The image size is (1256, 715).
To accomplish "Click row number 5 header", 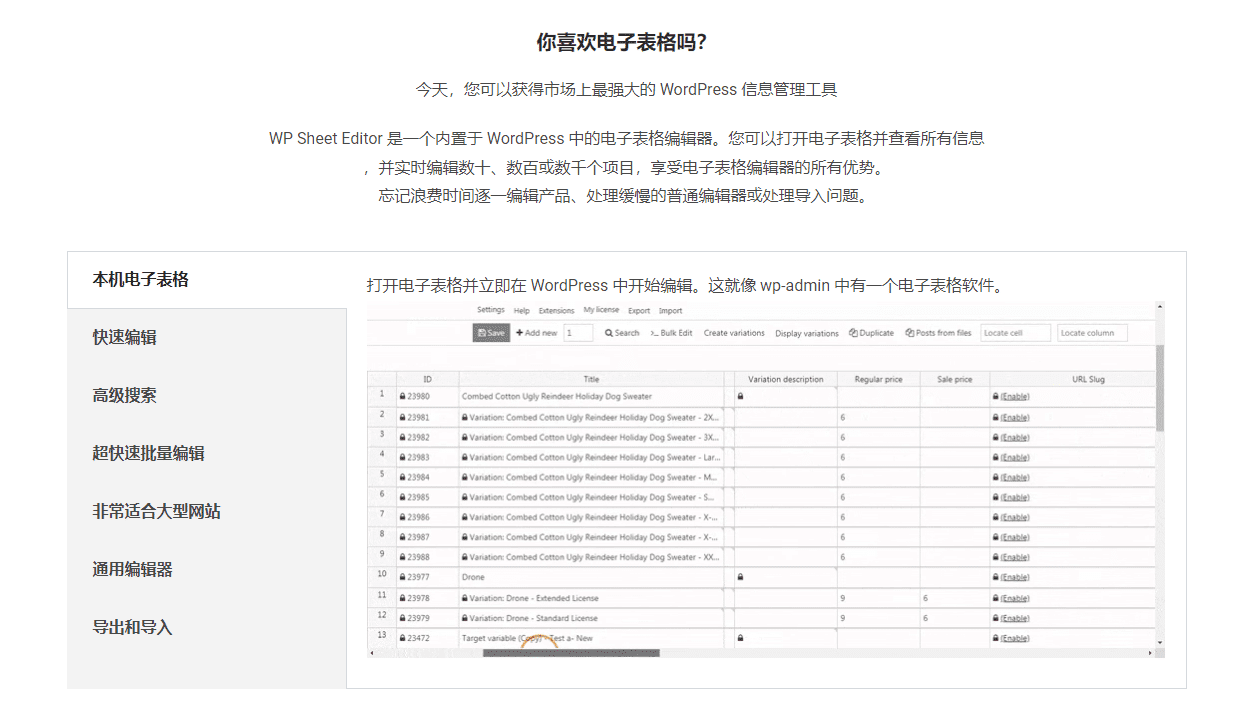I will (381, 475).
